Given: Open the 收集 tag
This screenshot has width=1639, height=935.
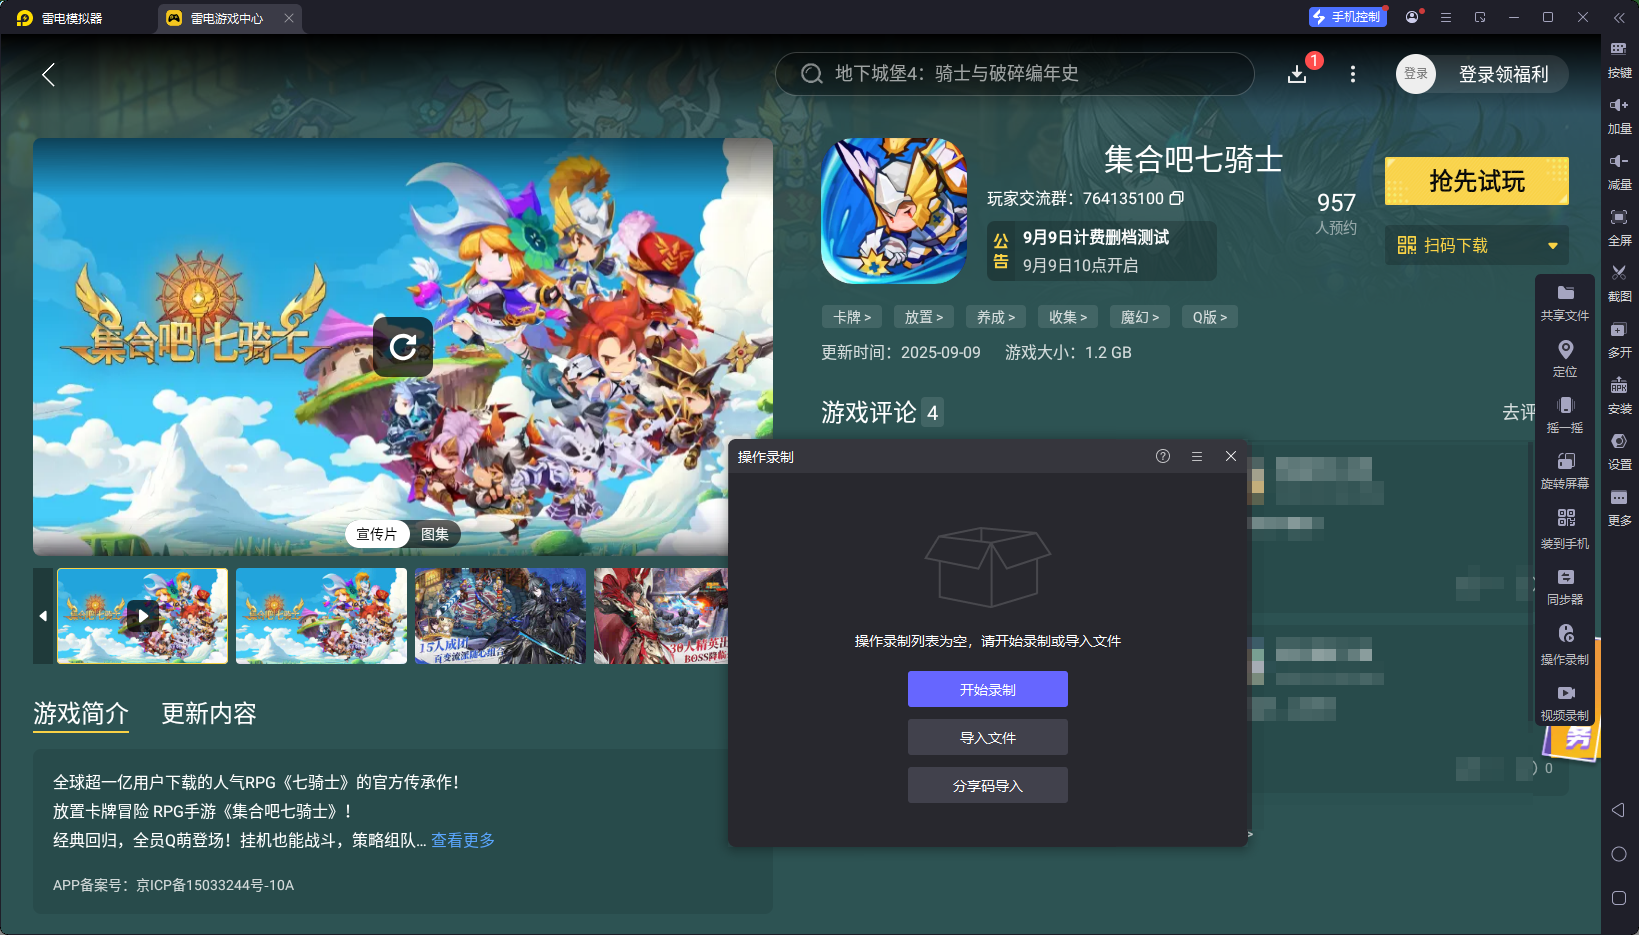Looking at the screenshot, I should [x=1068, y=317].
